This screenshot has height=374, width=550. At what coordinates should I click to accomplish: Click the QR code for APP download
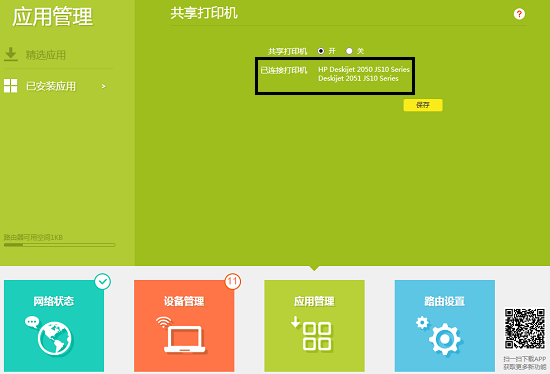coord(525,329)
